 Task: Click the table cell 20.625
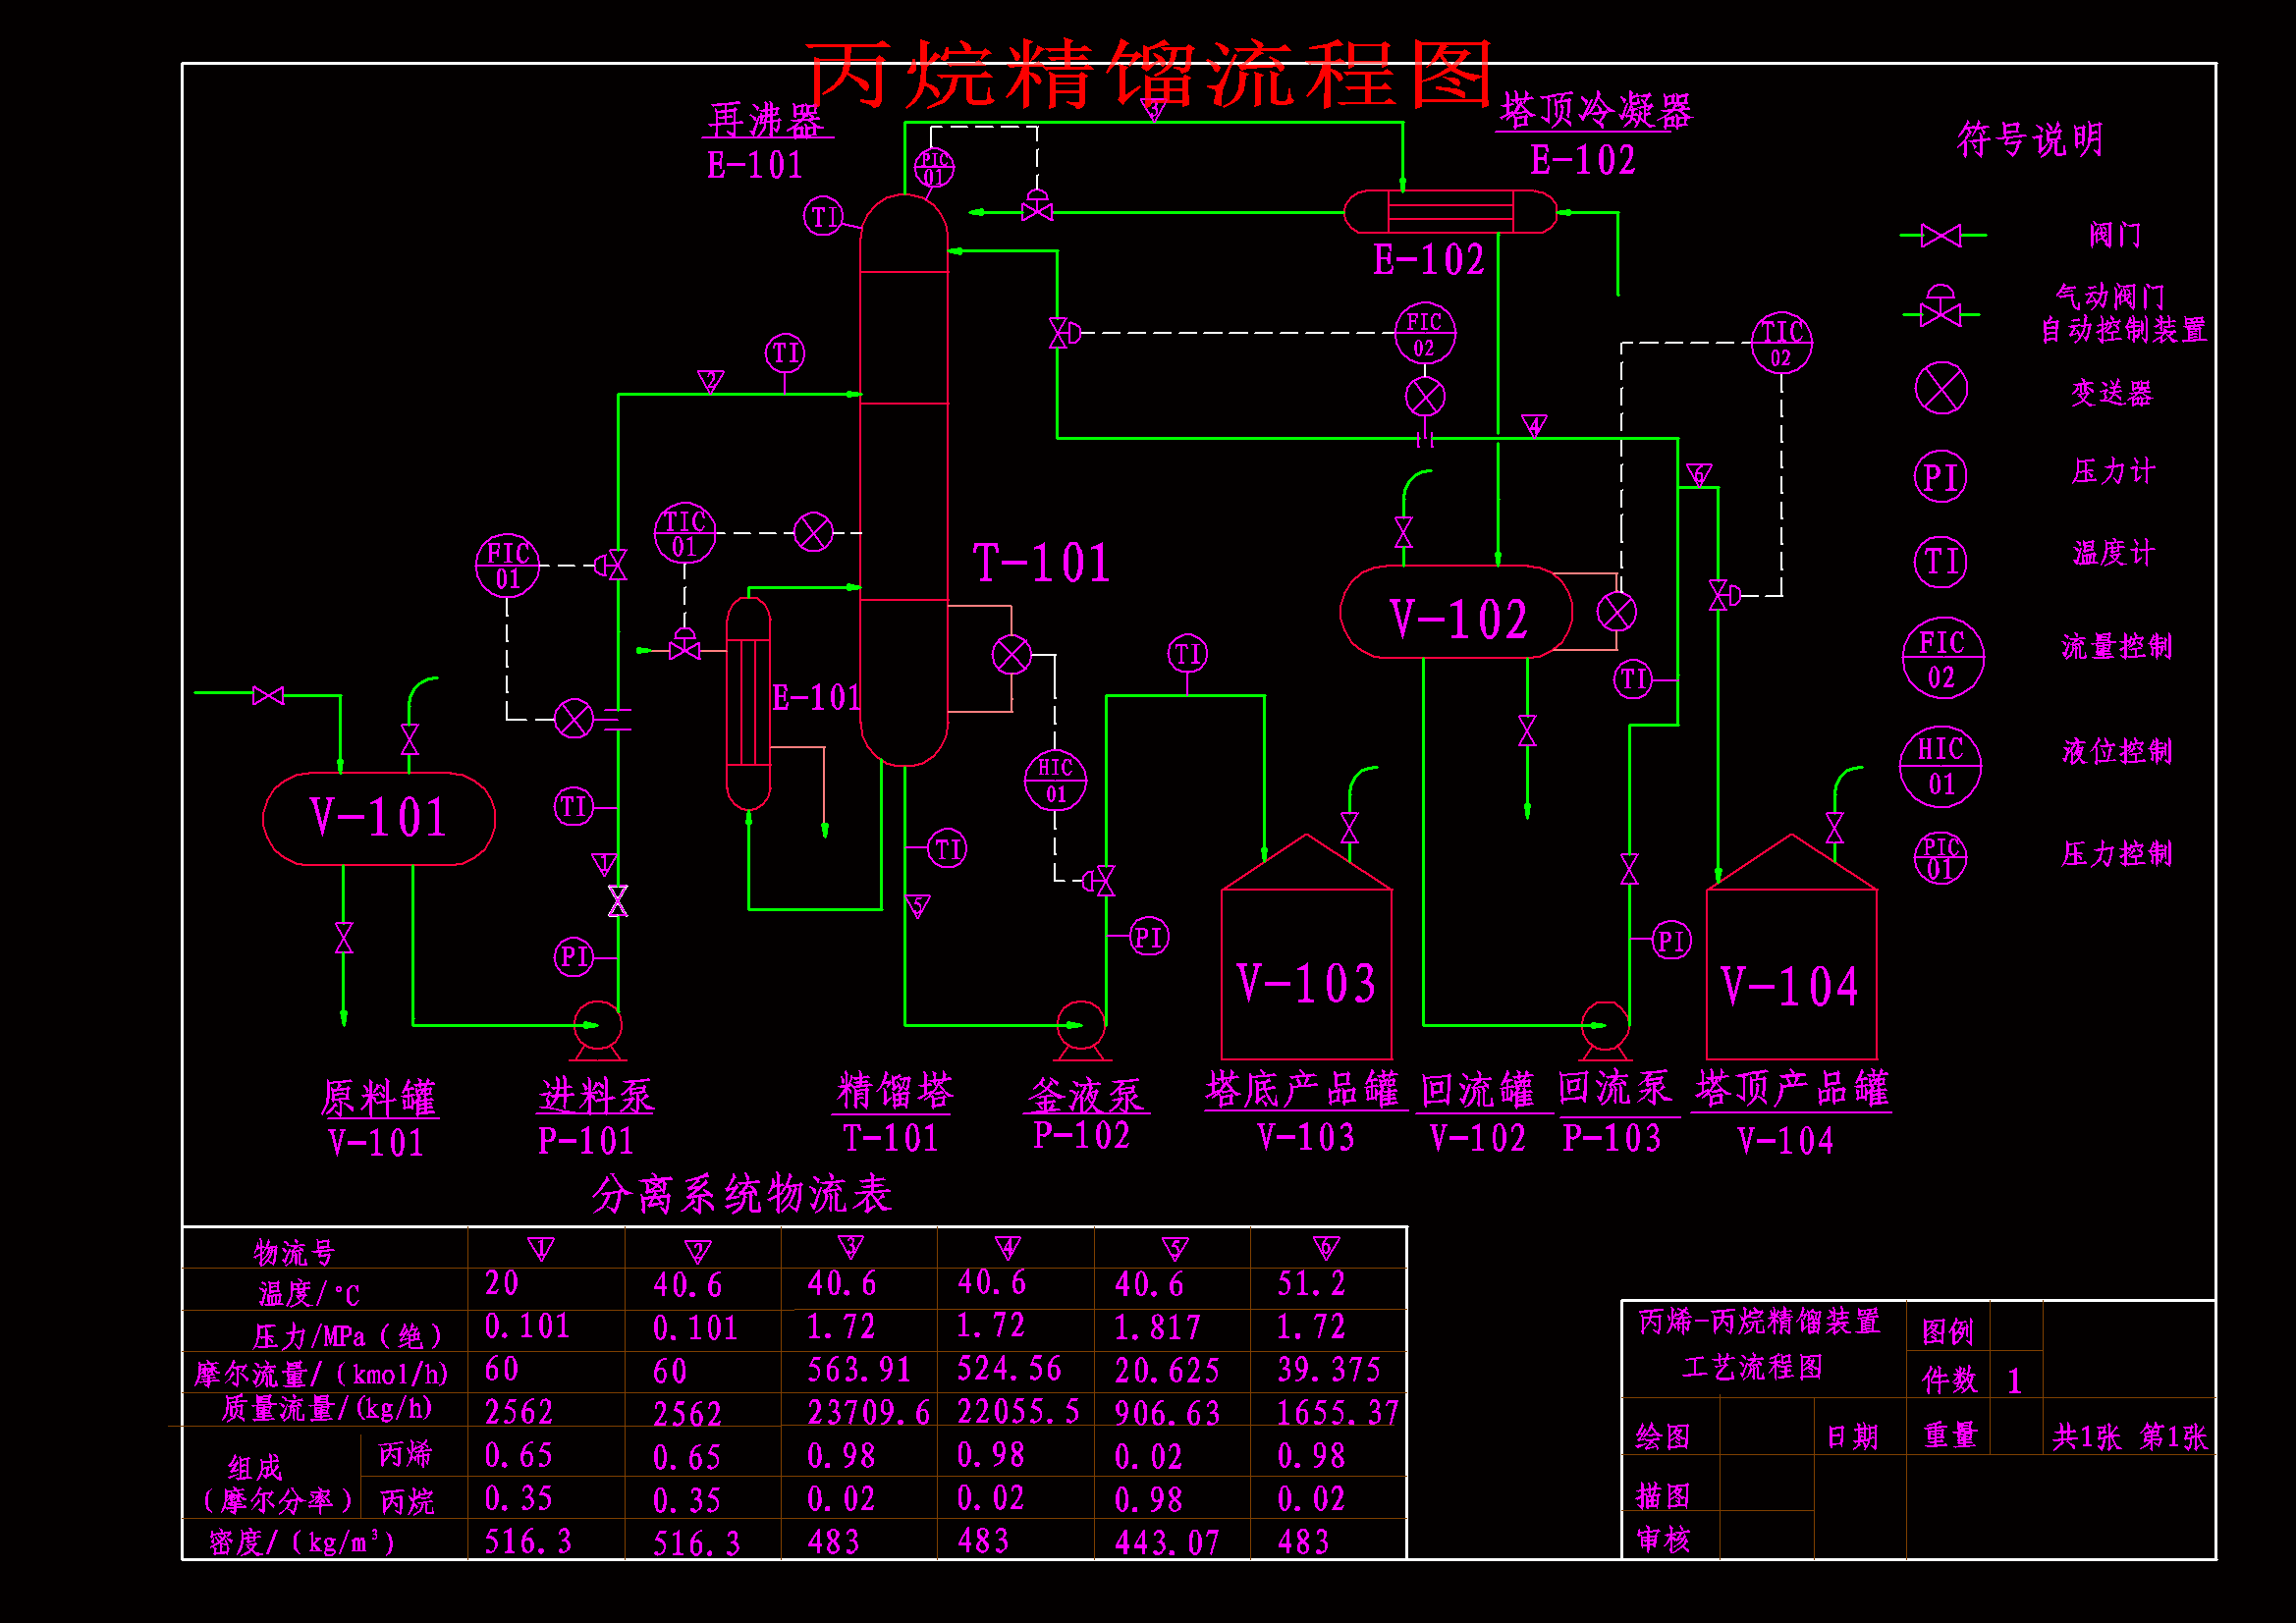1167,1370
